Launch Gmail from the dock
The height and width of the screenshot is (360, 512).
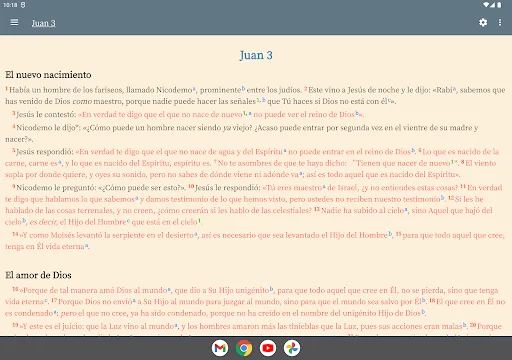click(220, 348)
